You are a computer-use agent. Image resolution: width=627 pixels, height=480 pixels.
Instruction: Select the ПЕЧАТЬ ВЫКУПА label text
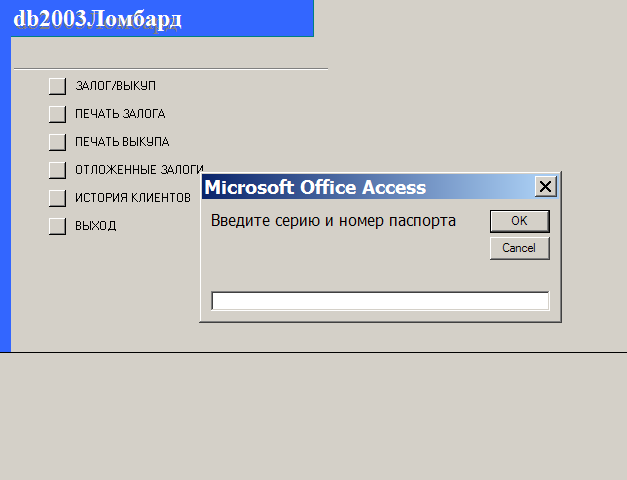tap(122, 142)
